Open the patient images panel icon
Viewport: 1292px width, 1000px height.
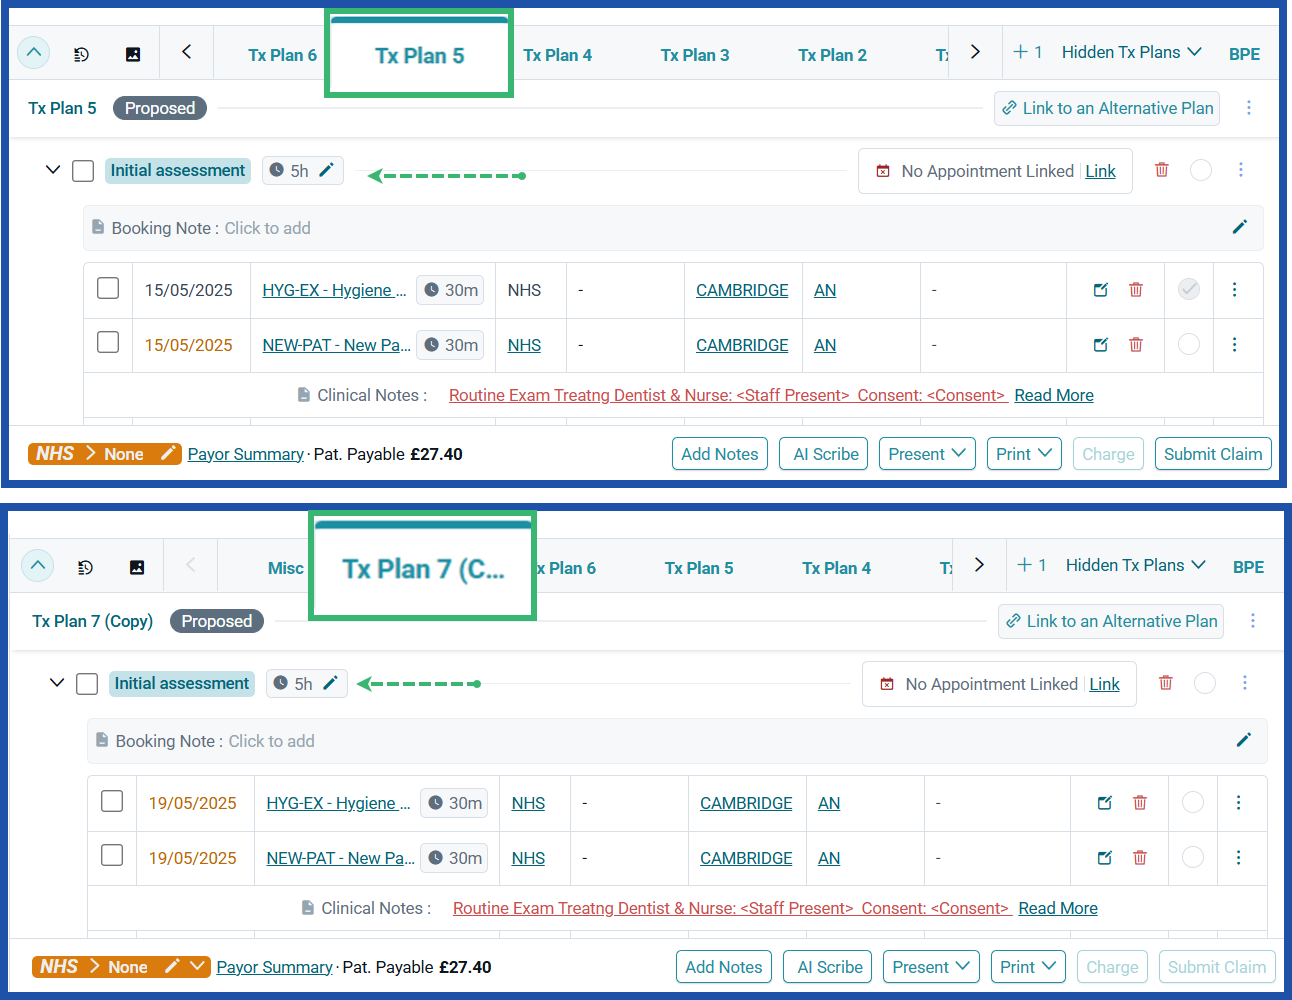(133, 53)
